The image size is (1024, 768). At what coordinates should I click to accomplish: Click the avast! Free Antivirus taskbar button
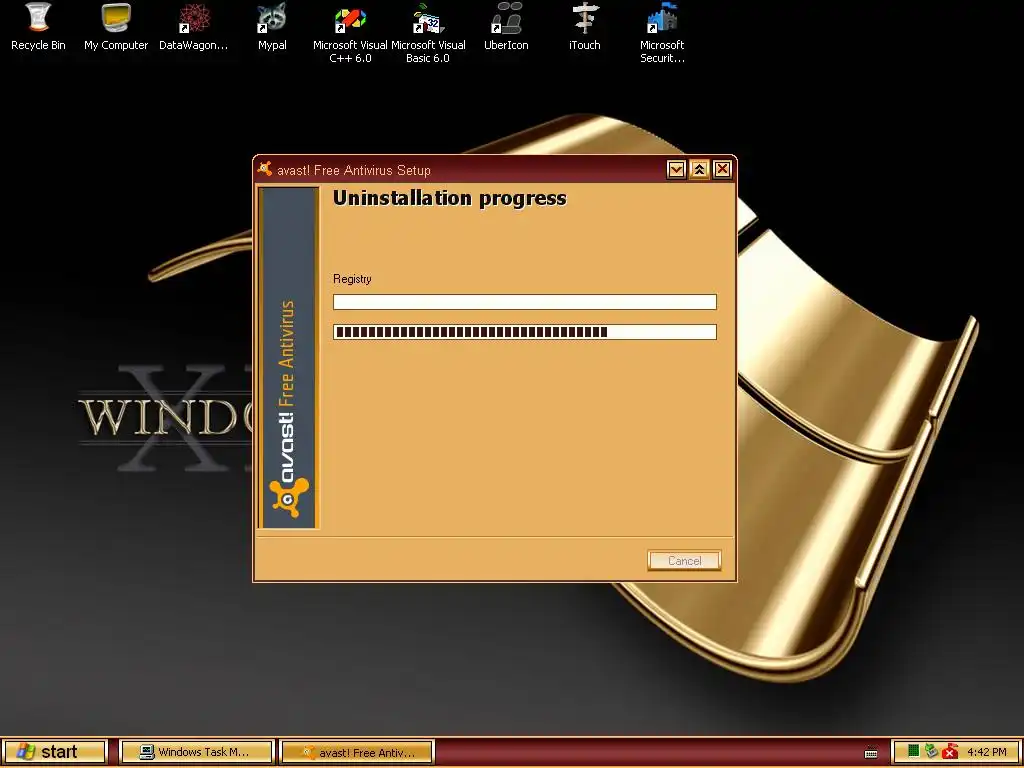[357, 752]
